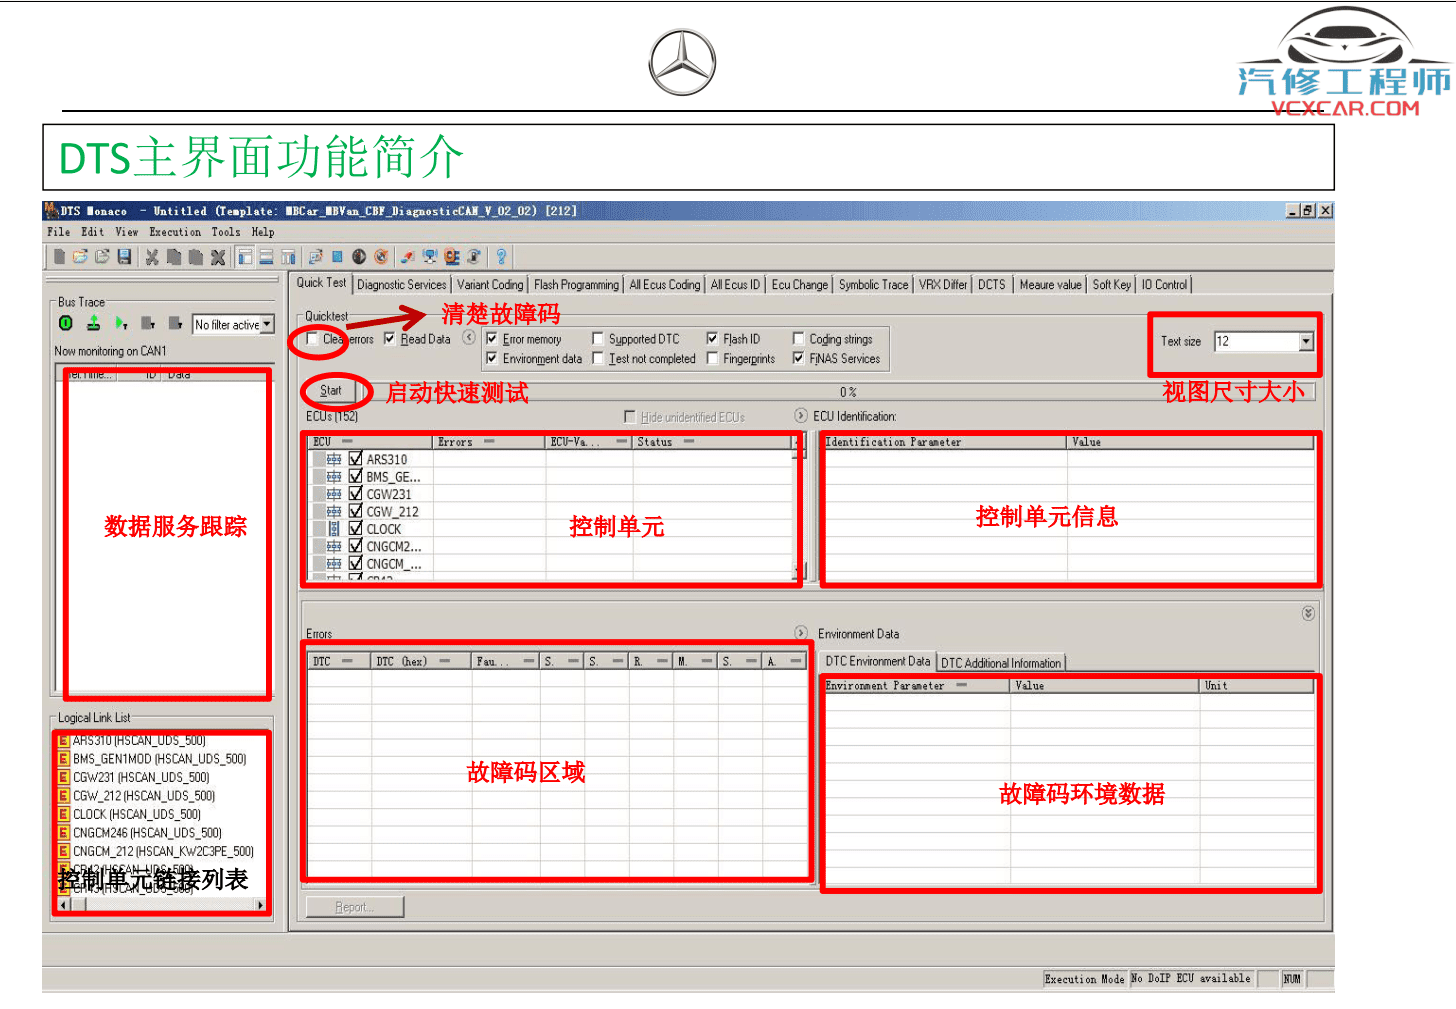Select the Save icon in the toolbar
The width and height of the screenshot is (1456, 1009).
pyautogui.click(x=124, y=257)
